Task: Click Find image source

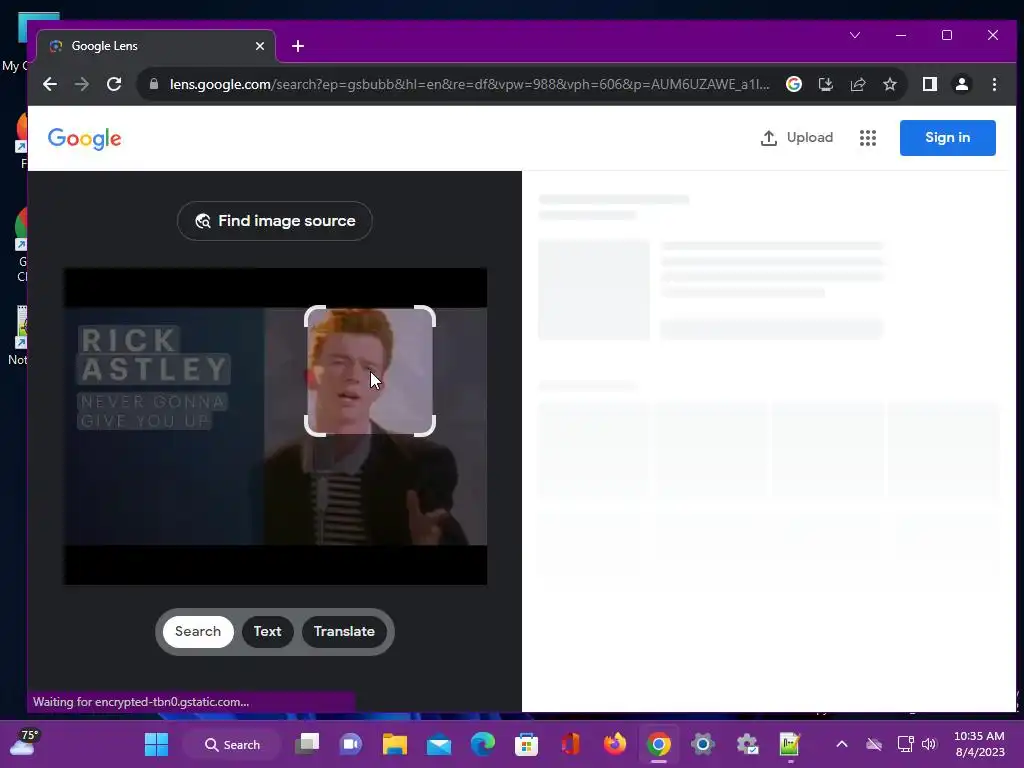Action: [275, 221]
